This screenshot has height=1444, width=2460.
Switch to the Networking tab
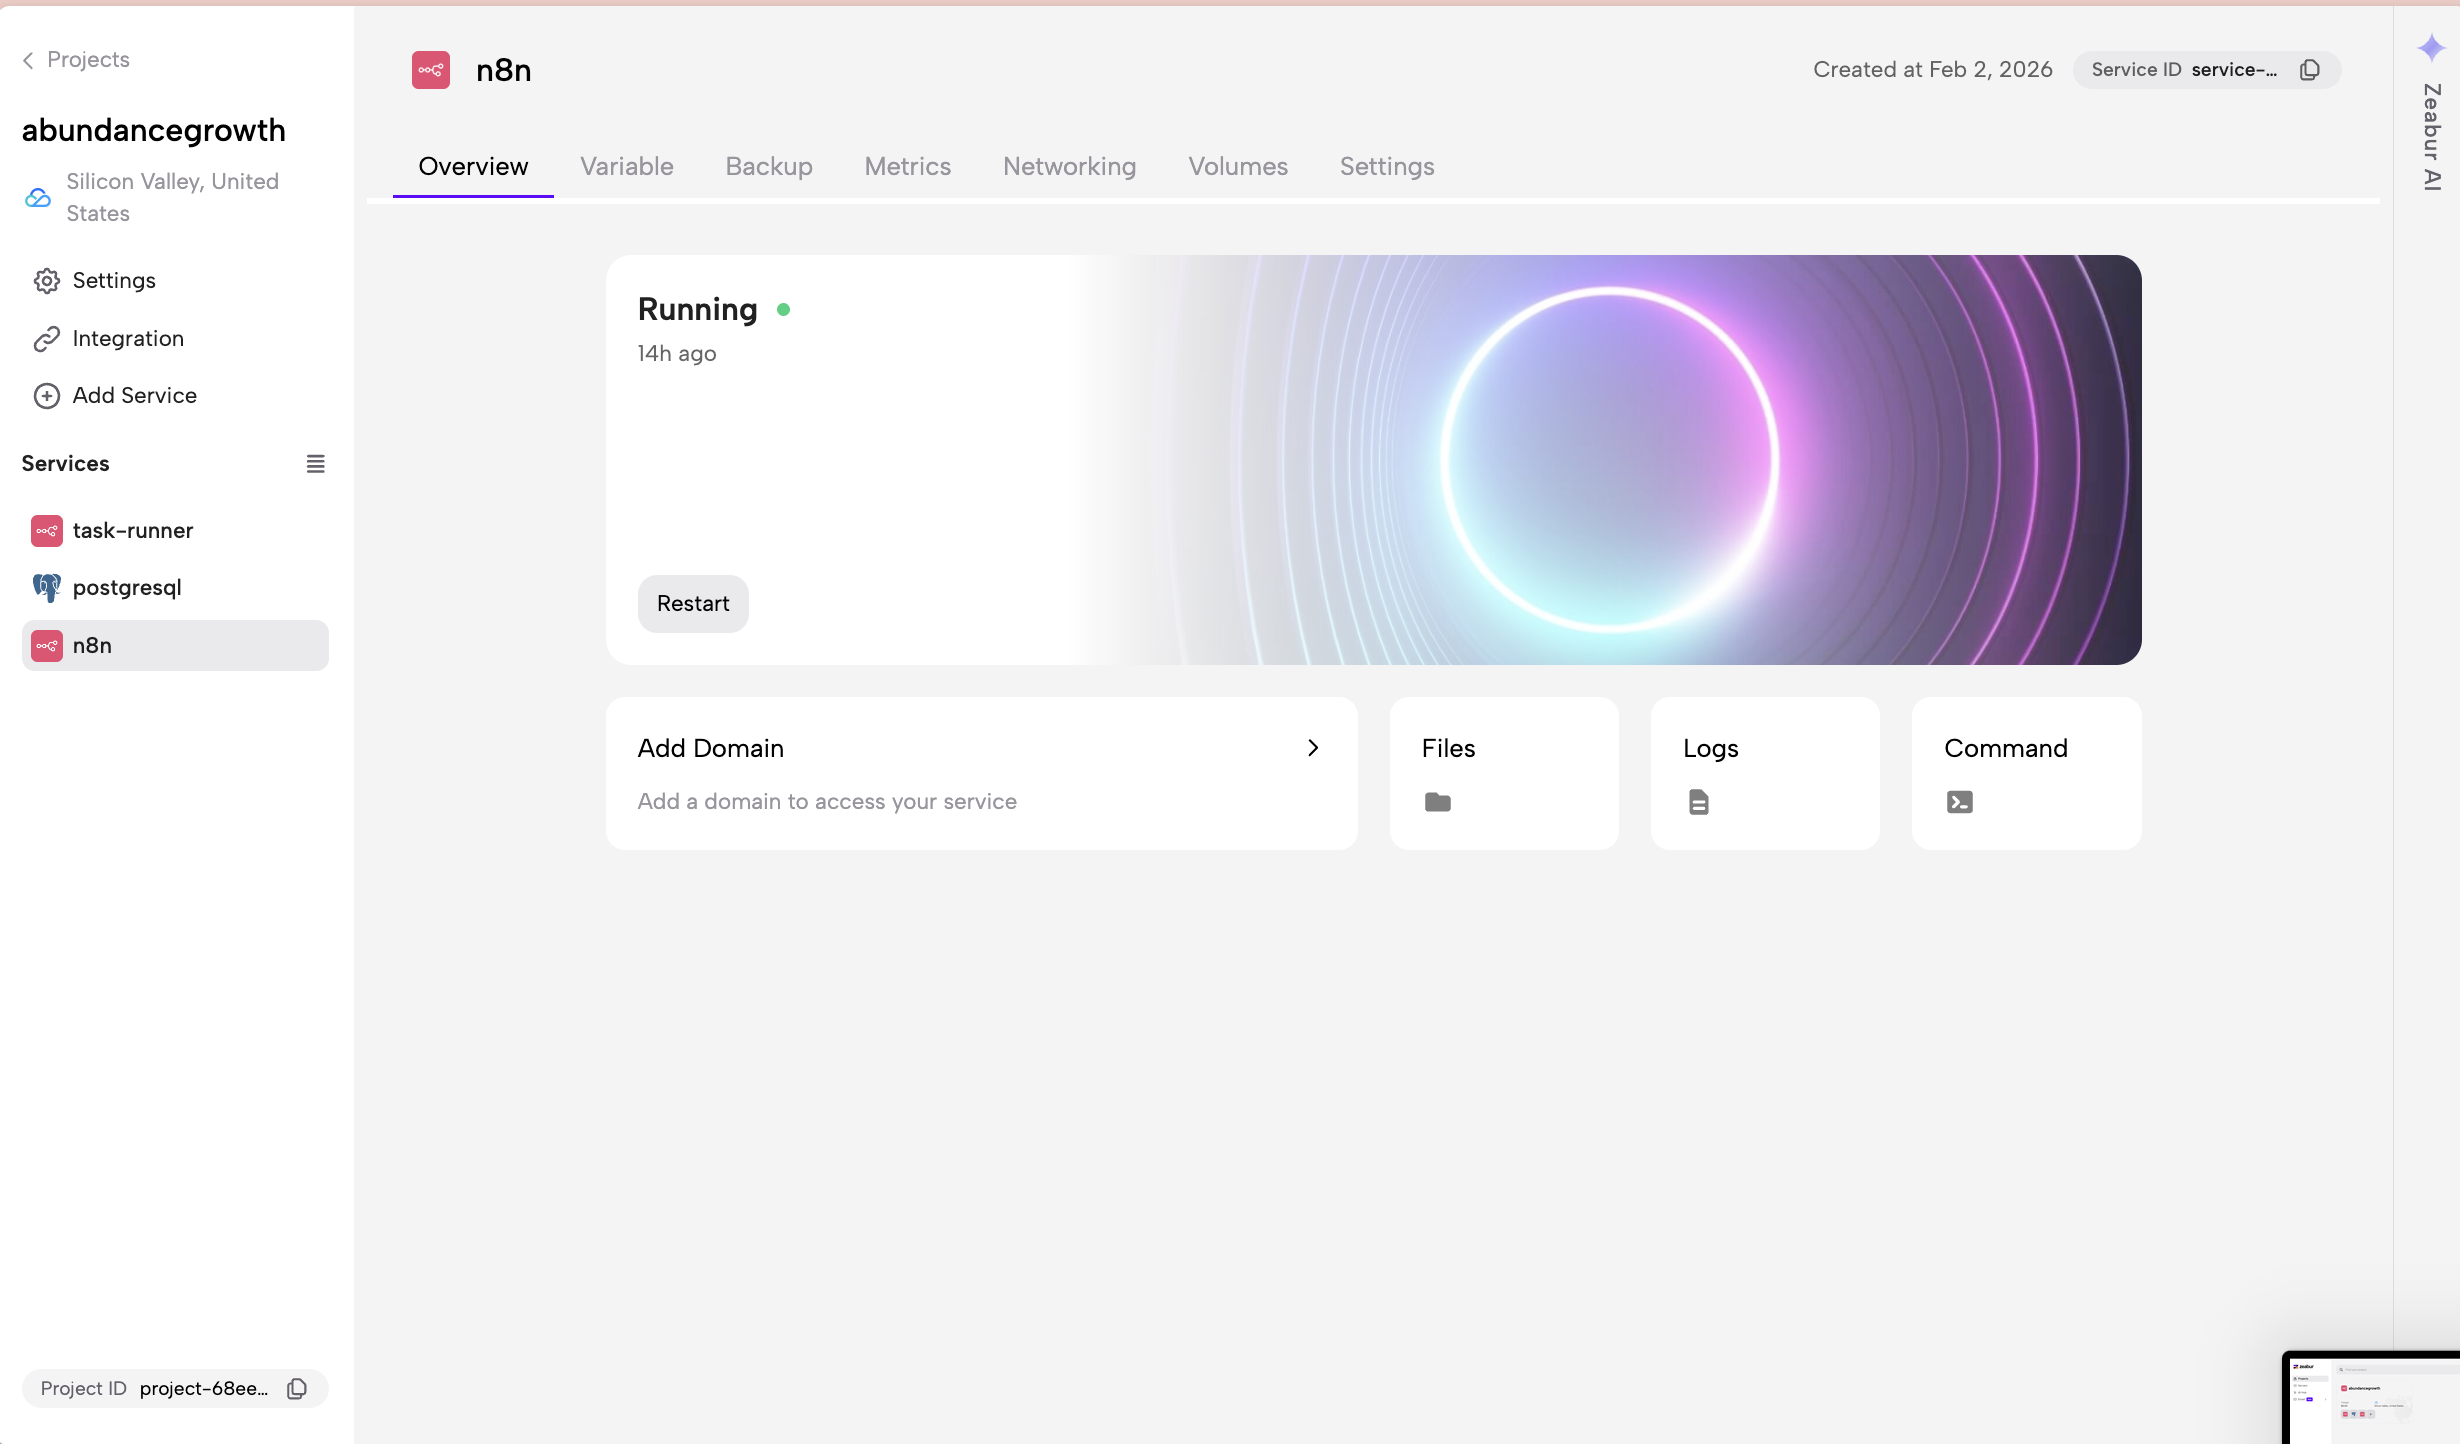(1069, 167)
